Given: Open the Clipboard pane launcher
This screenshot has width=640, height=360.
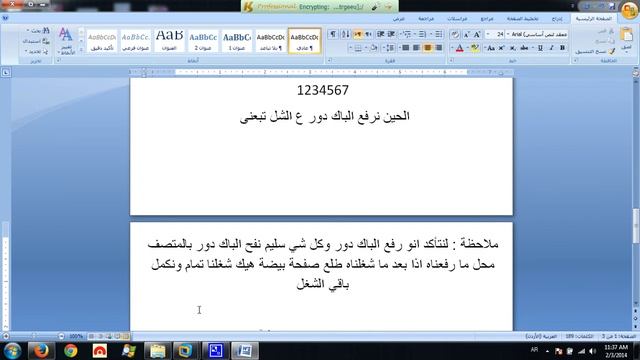Looking at the screenshot, I should click(x=576, y=60).
